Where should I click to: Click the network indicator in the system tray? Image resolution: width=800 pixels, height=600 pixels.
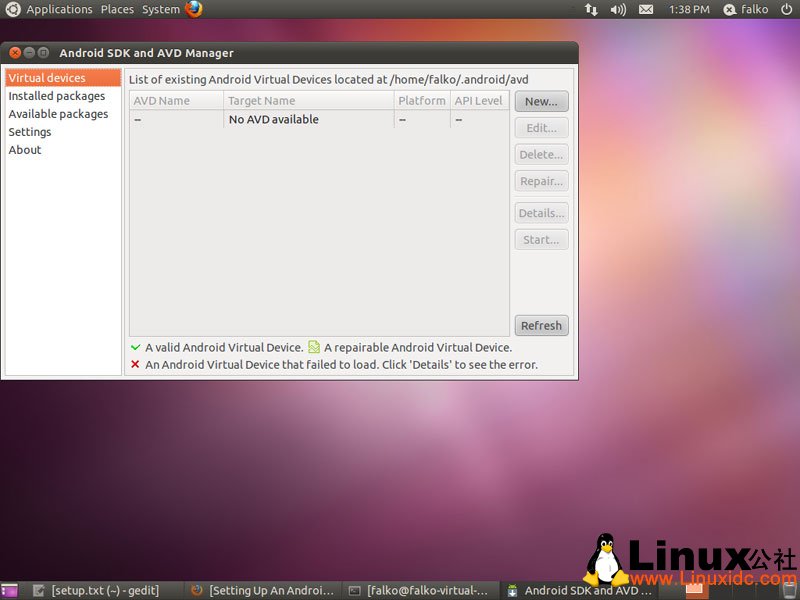click(591, 9)
